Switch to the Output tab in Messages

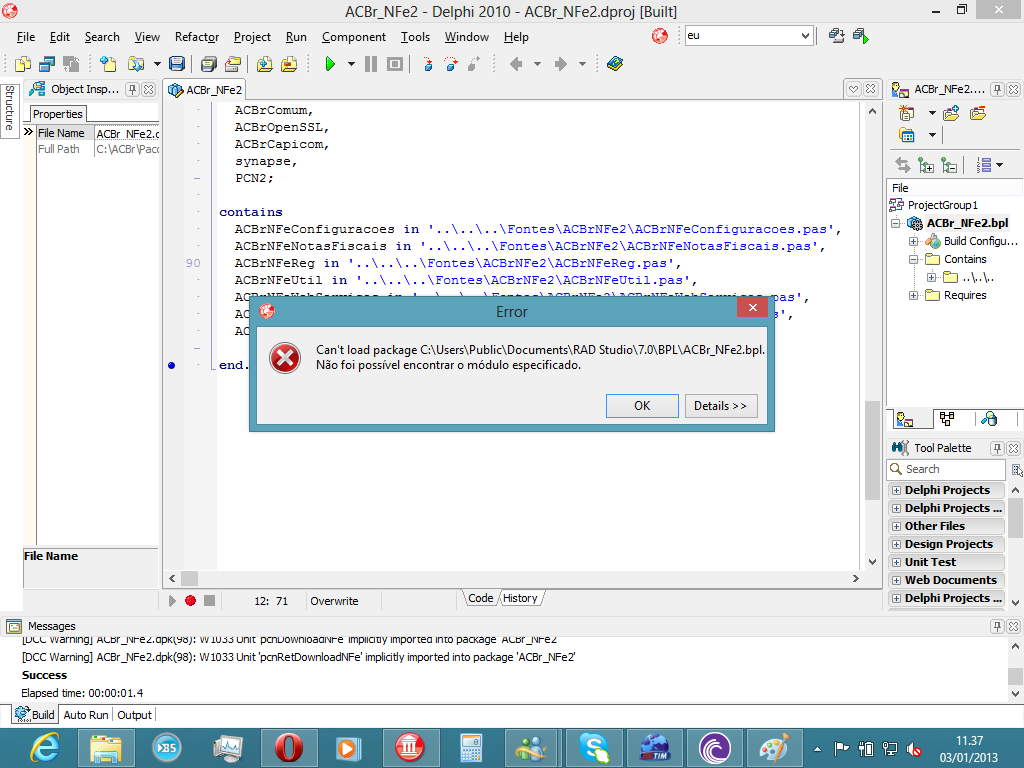pyautogui.click(x=135, y=715)
